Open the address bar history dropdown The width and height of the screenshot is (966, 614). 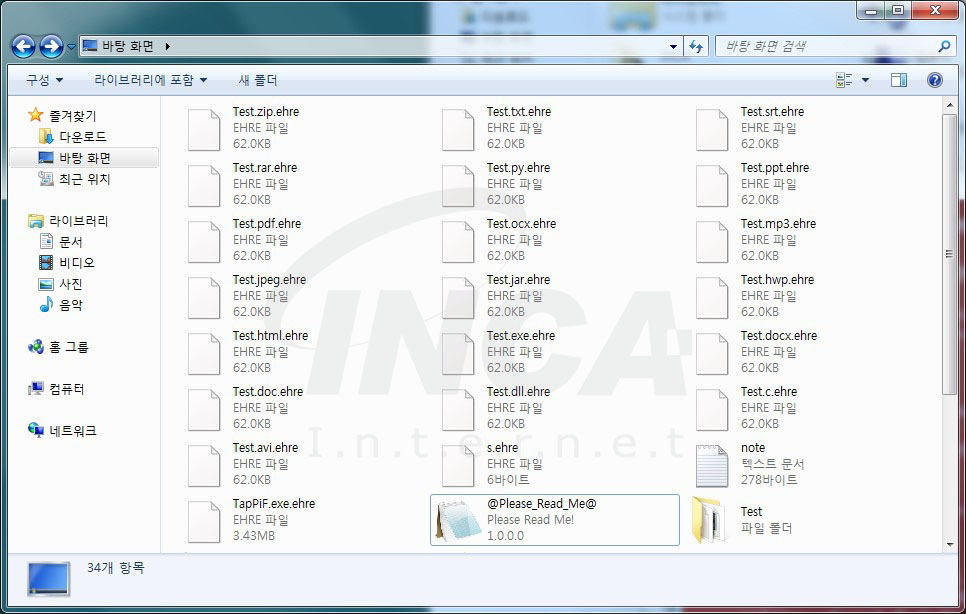point(673,46)
